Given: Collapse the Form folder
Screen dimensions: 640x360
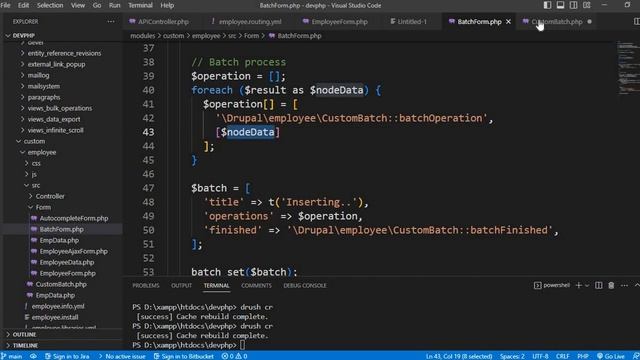Looking at the screenshot, I should click(43, 207).
